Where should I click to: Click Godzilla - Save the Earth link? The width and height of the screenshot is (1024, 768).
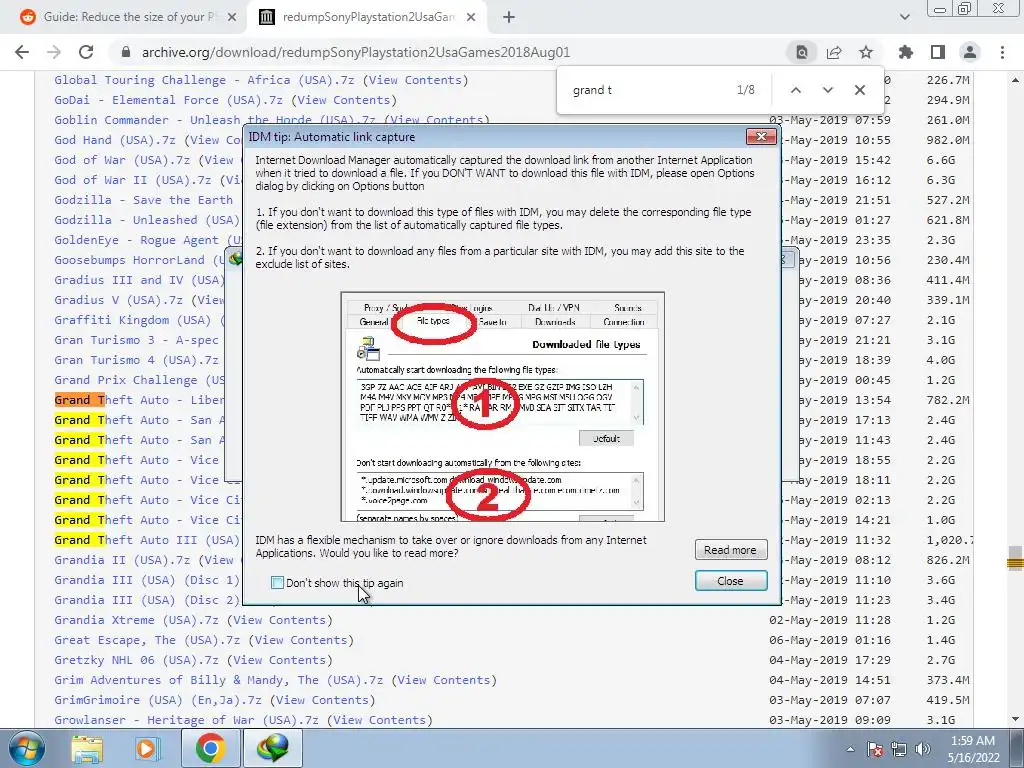[x=144, y=200]
